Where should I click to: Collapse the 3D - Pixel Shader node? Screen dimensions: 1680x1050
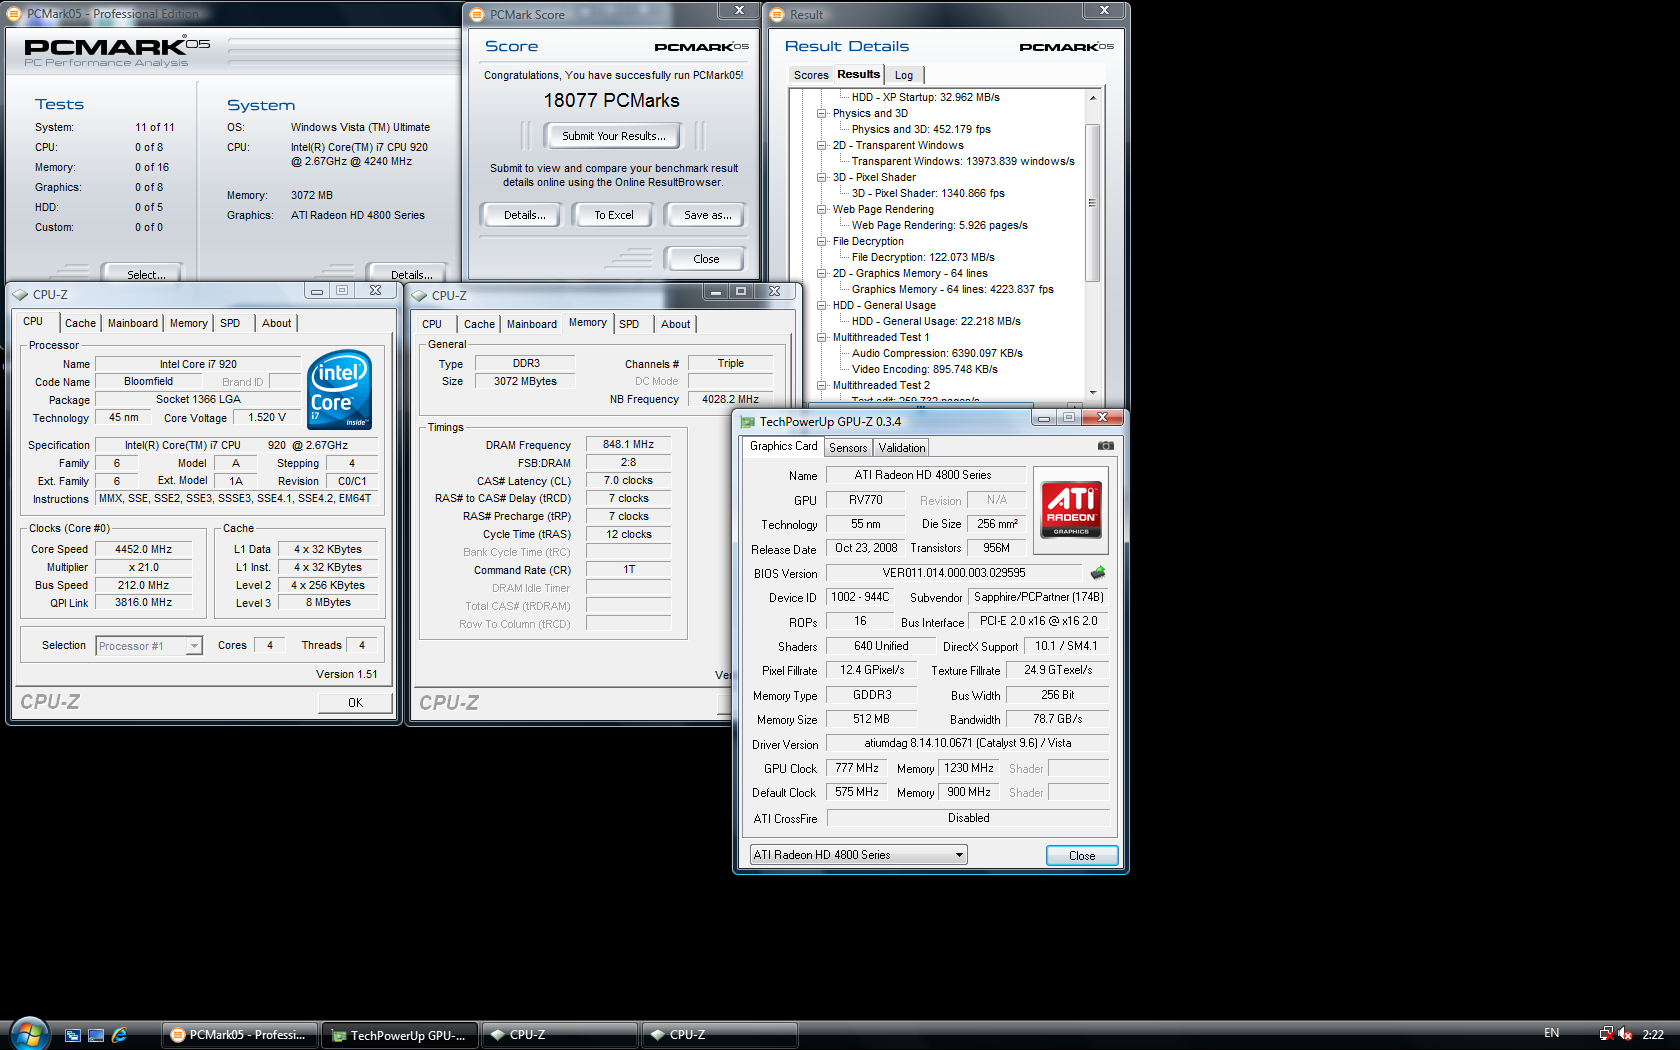click(822, 177)
